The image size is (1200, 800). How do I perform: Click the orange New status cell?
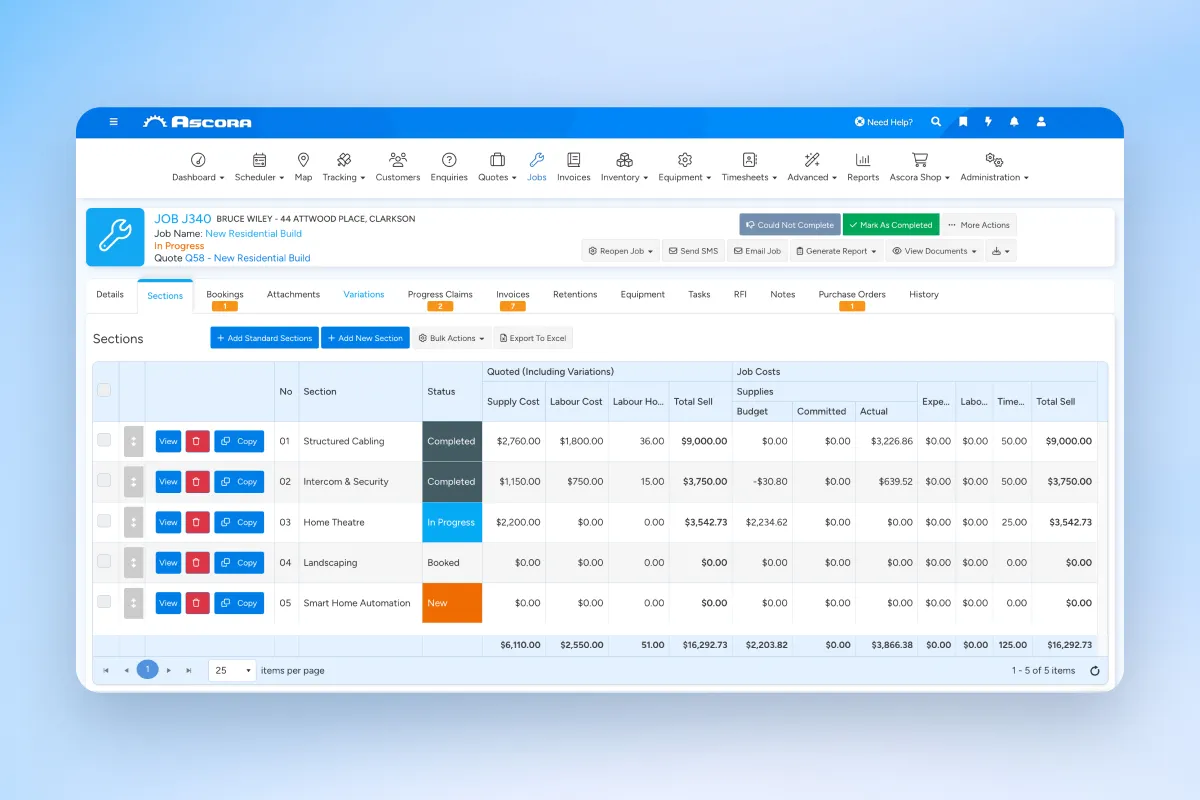[x=452, y=603]
